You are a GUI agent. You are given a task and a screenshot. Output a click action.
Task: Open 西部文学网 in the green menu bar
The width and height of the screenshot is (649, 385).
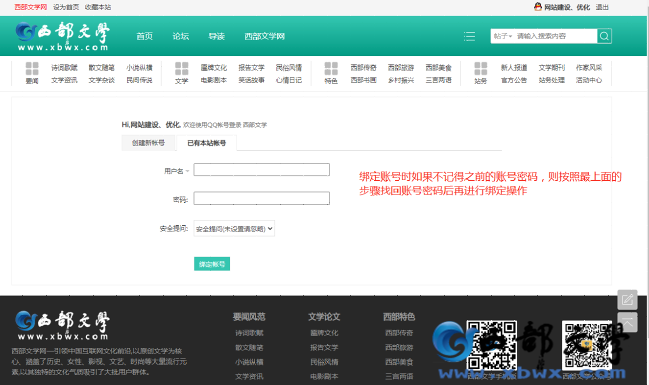click(x=264, y=36)
